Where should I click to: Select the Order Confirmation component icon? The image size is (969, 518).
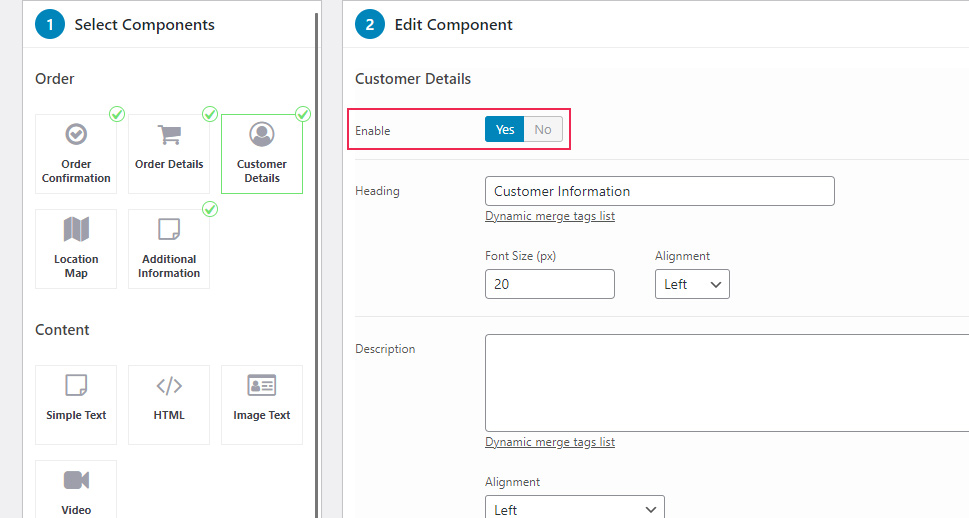[x=76, y=134]
